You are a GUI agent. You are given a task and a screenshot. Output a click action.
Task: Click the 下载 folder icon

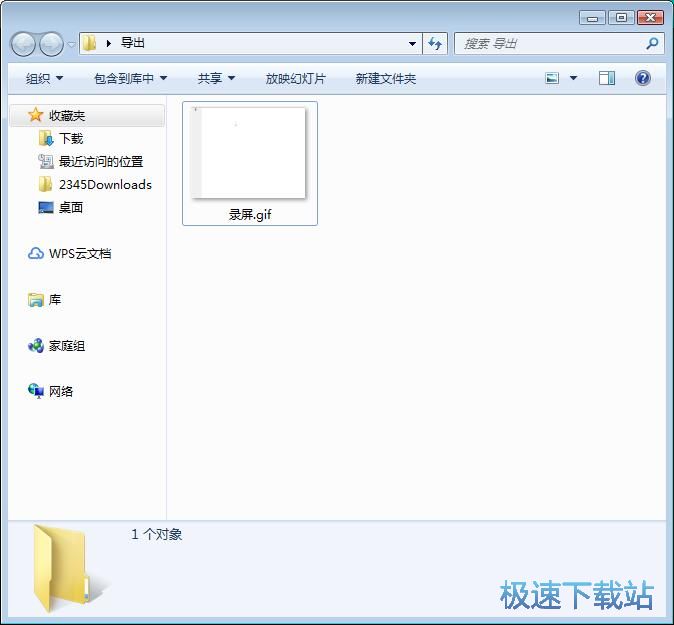[x=46, y=138]
